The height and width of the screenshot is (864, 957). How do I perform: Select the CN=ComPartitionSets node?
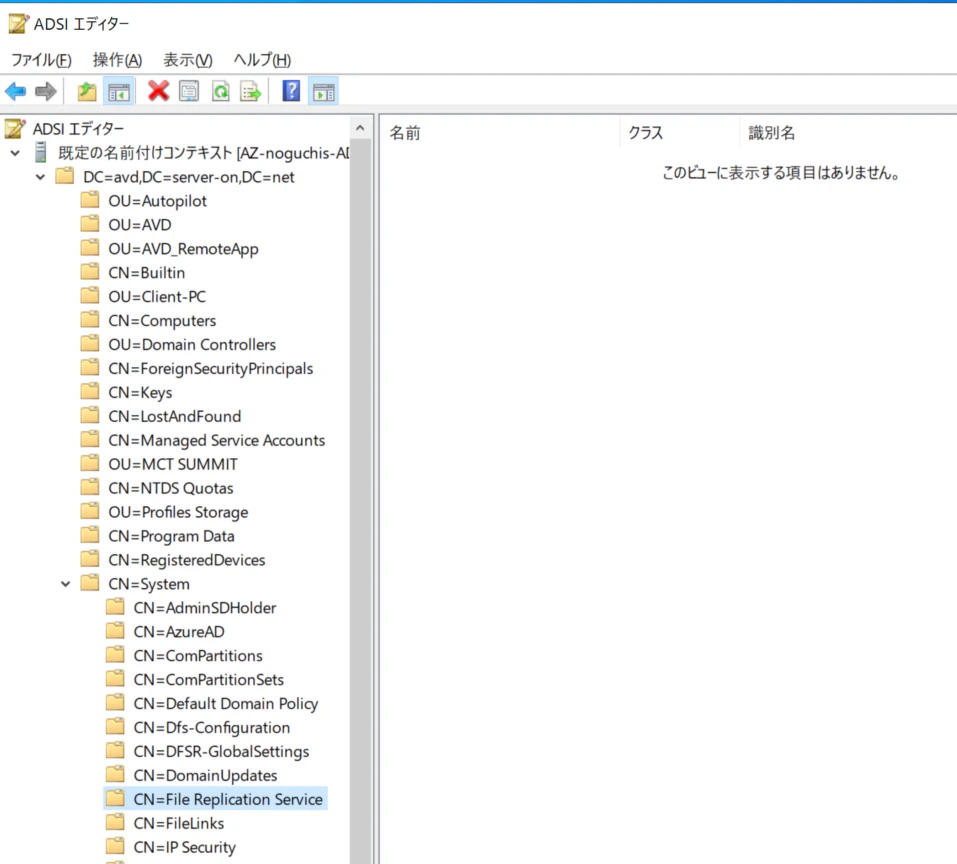click(209, 679)
